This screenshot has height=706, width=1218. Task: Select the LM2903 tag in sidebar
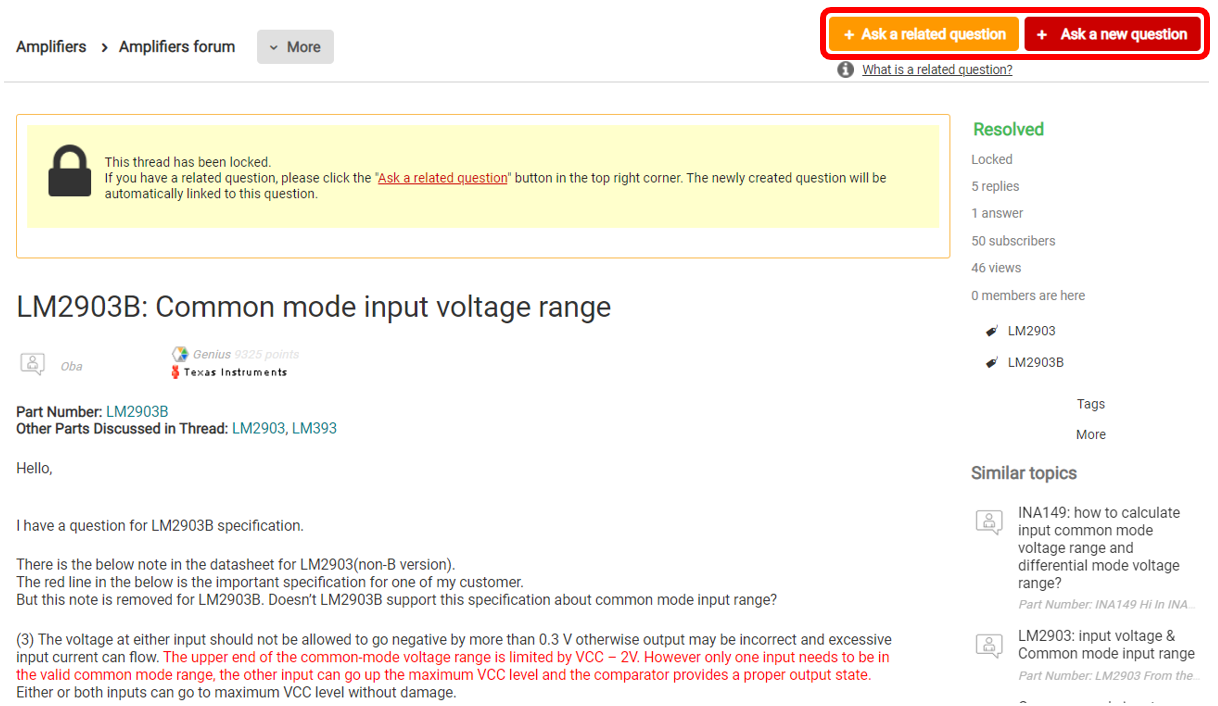point(1032,331)
